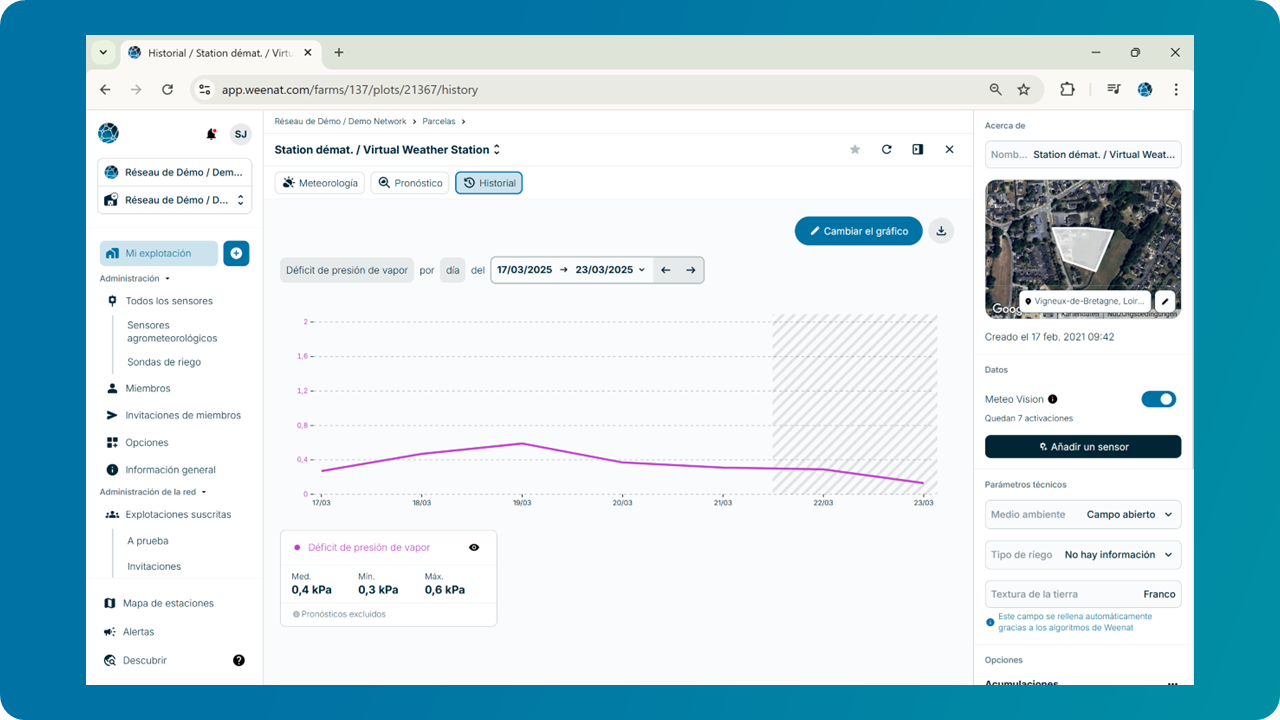
Task: Open Información general
Action: pos(170,470)
